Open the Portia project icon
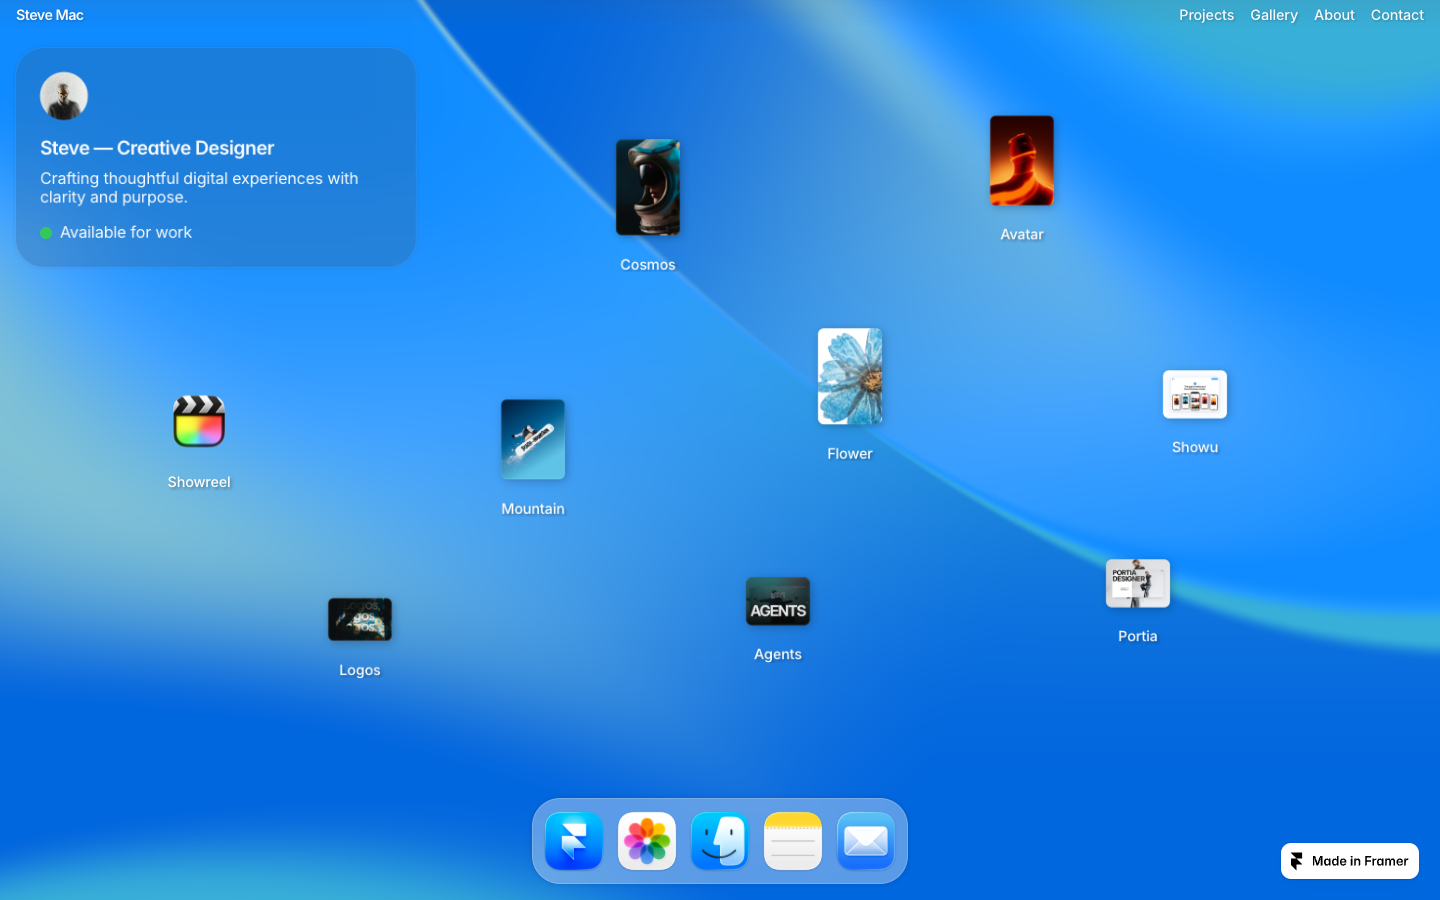1440x900 pixels. 1138,584
